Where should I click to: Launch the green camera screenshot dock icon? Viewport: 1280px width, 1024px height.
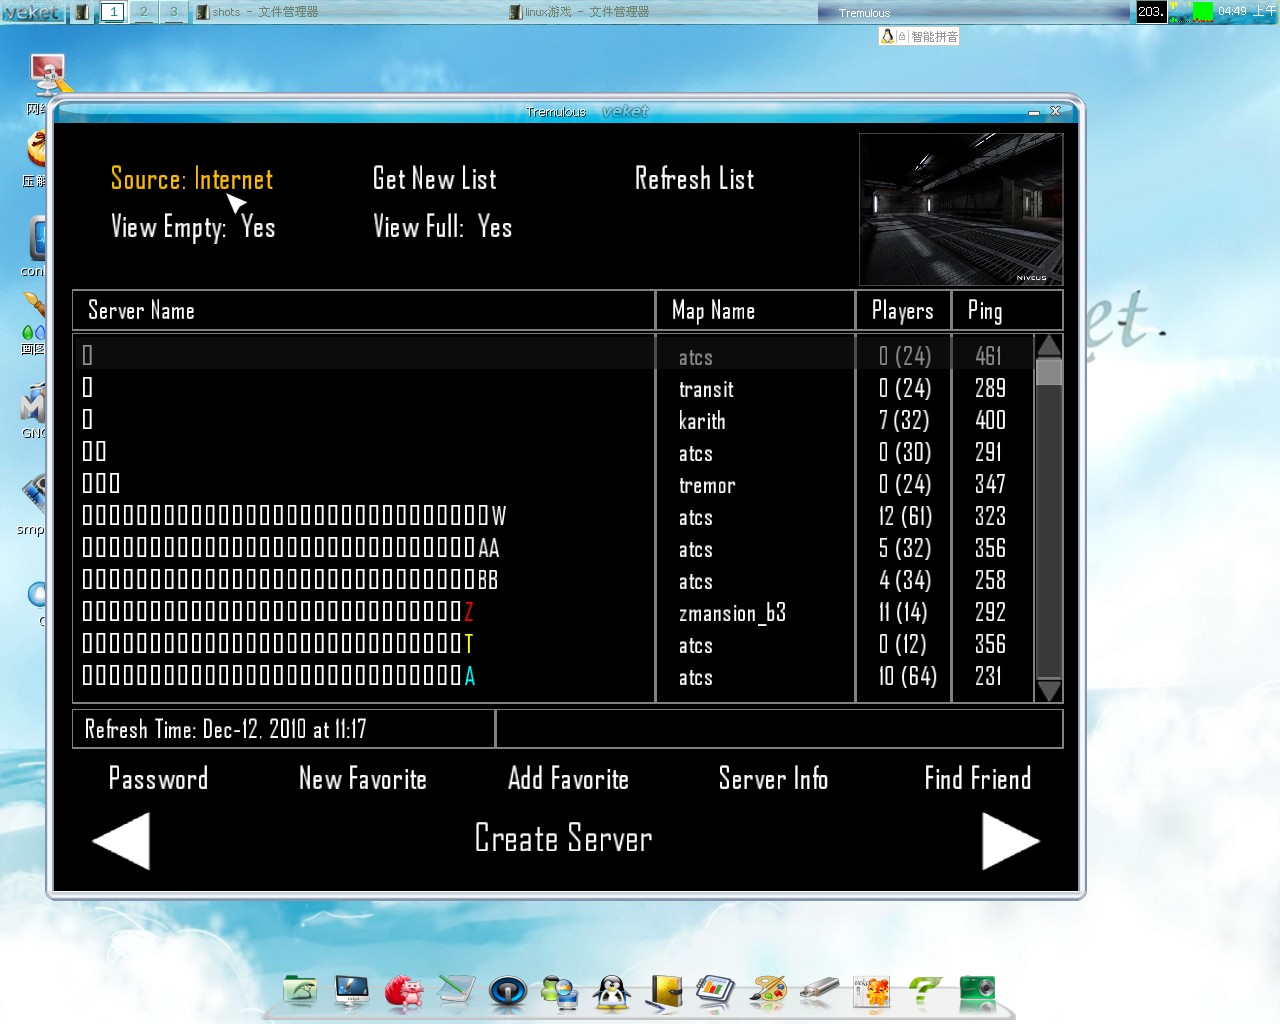tap(977, 991)
